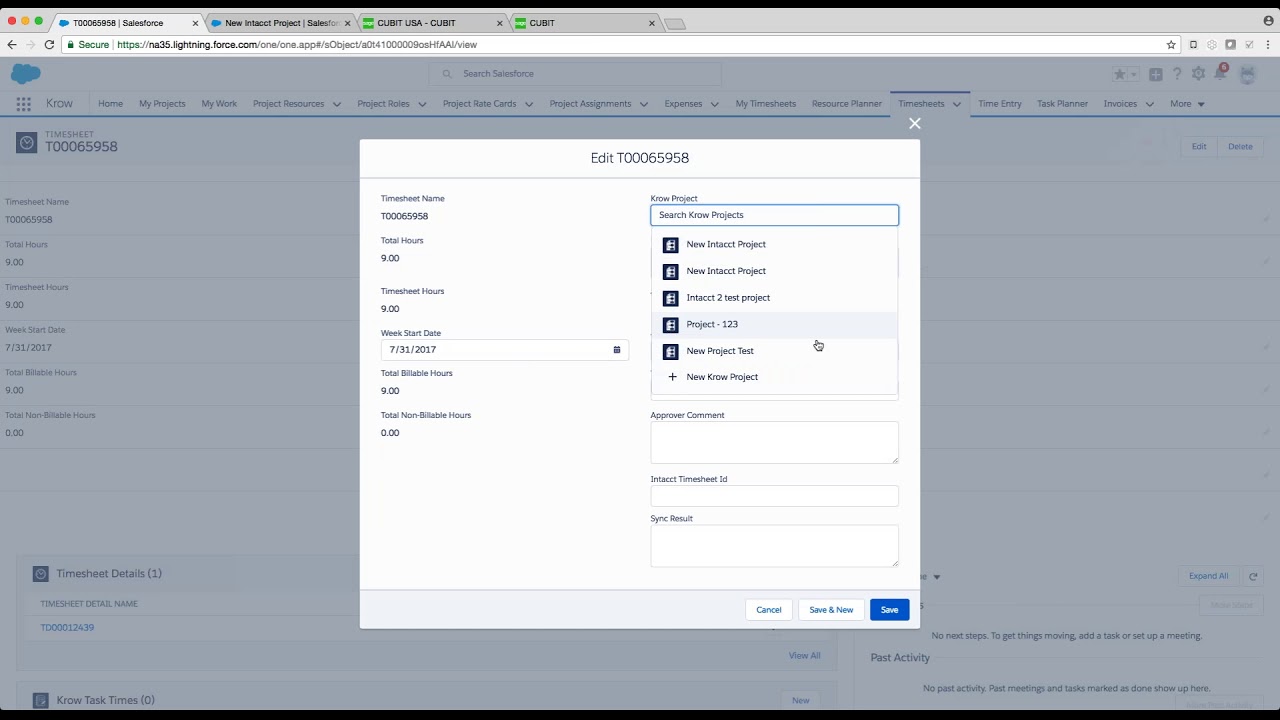1280x720 pixels.
Task: Refresh the activity panel using refresh icon
Action: [x=1253, y=576]
